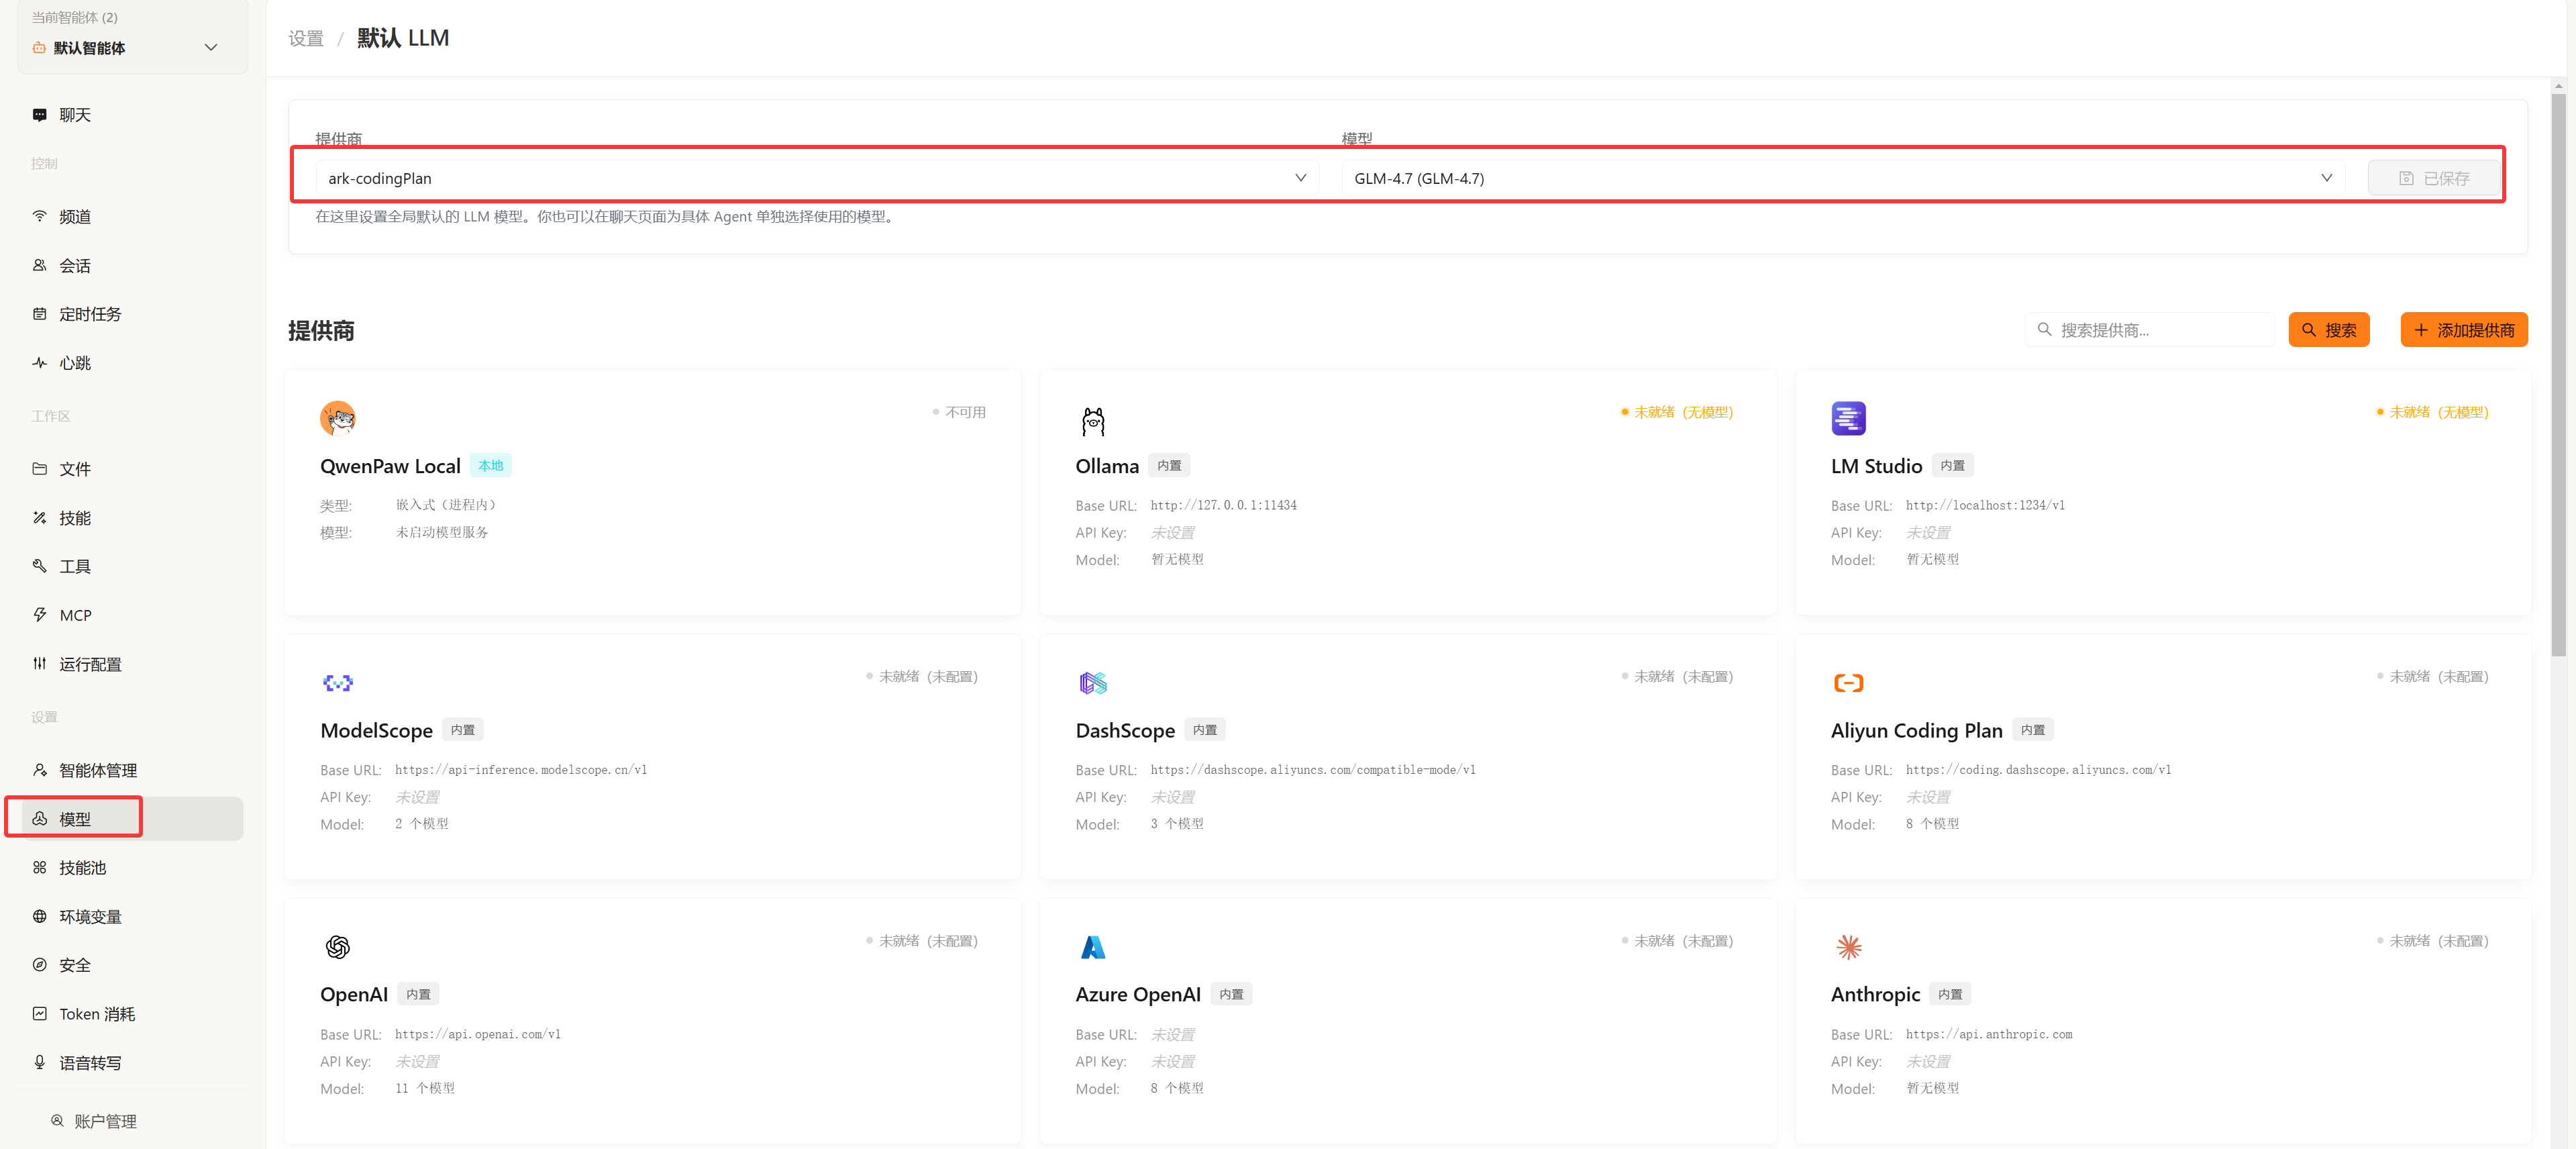The height and width of the screenshot is (1149, 2576).
Task: Expand the current agent selector 默认智能体
Action: point(132,48)
